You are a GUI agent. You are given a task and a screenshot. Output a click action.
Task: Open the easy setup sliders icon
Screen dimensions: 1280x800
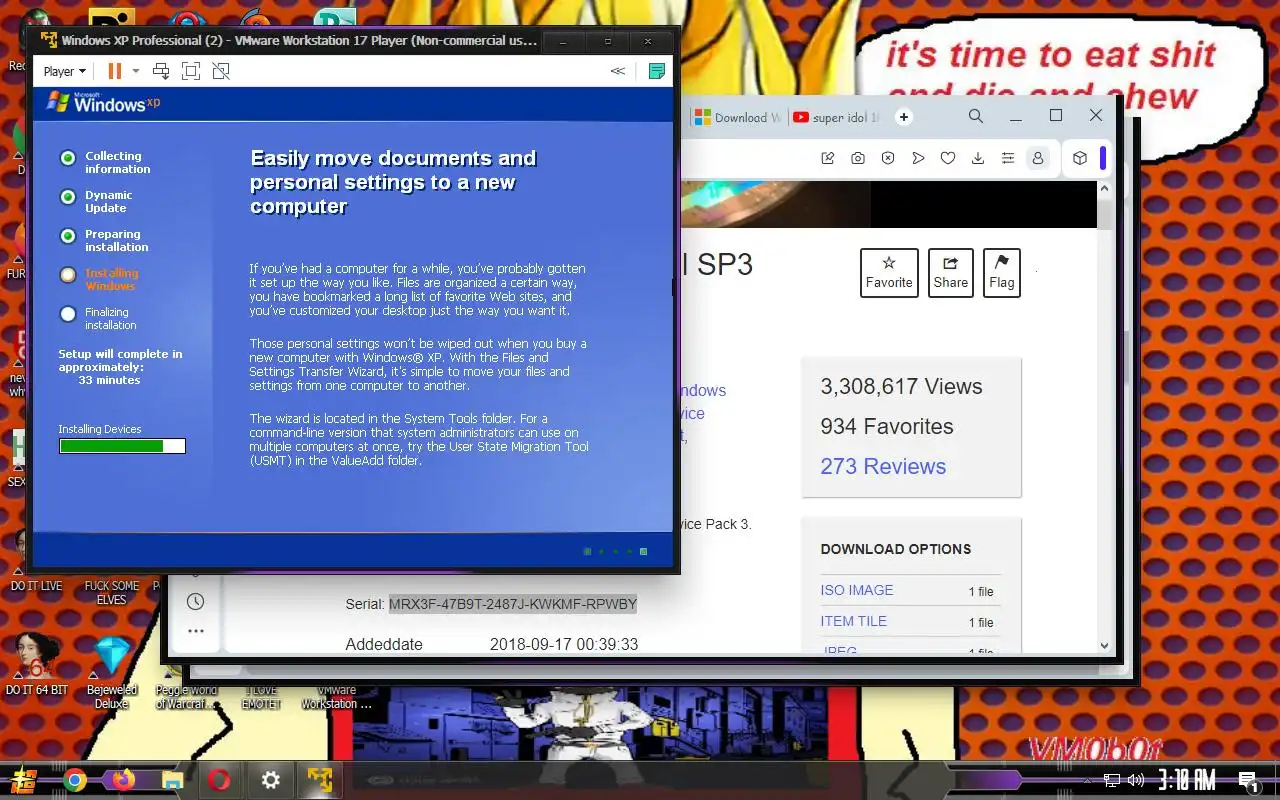click(x=1008, y=158)
